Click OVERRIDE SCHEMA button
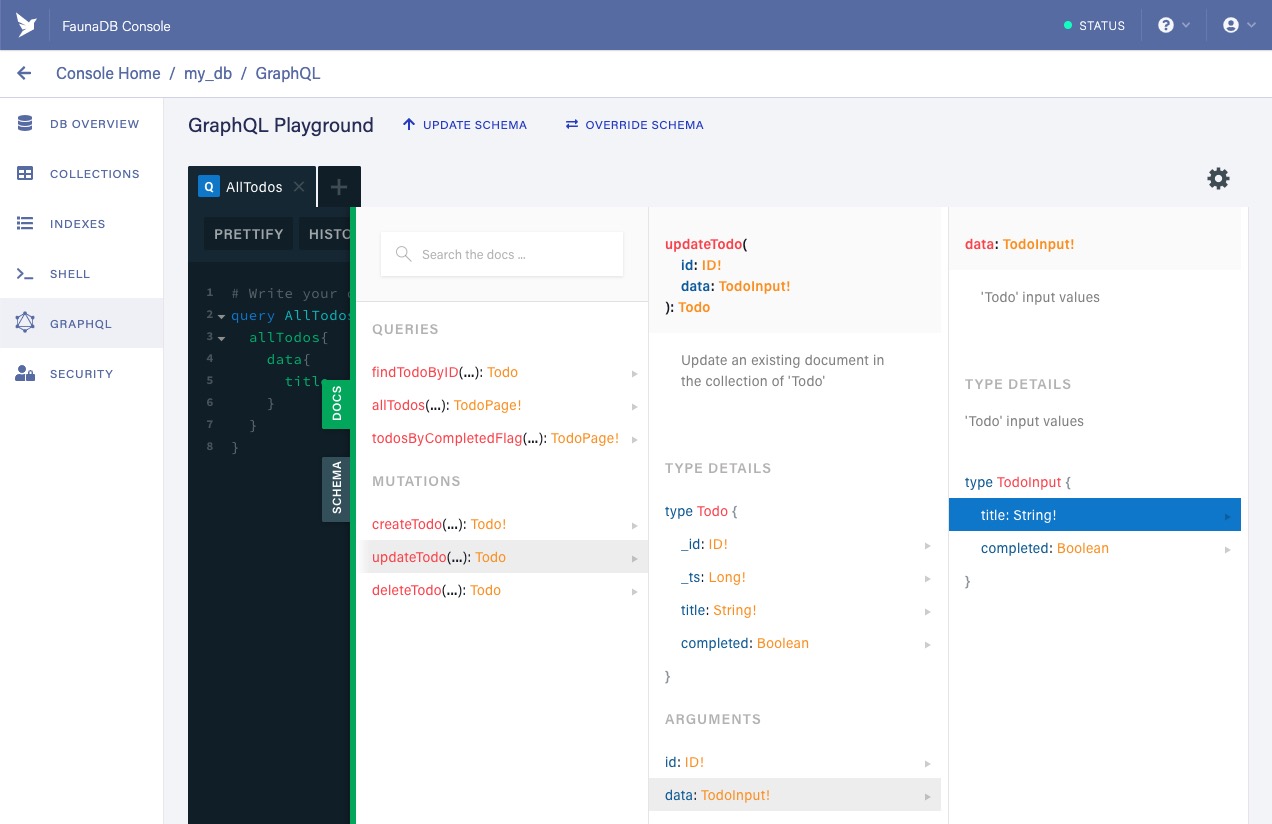Screen dimensions: 1272x824 point(634,125)
